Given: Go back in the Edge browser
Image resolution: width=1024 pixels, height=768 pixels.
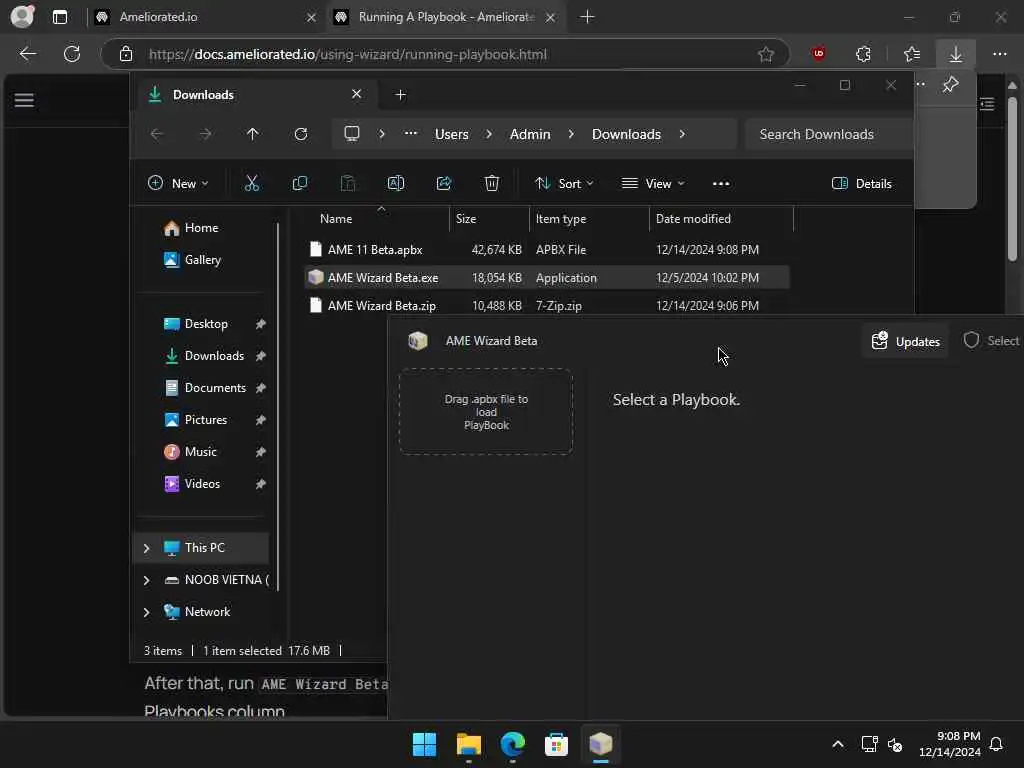Looking at the screenshot, I should point(27,54).
